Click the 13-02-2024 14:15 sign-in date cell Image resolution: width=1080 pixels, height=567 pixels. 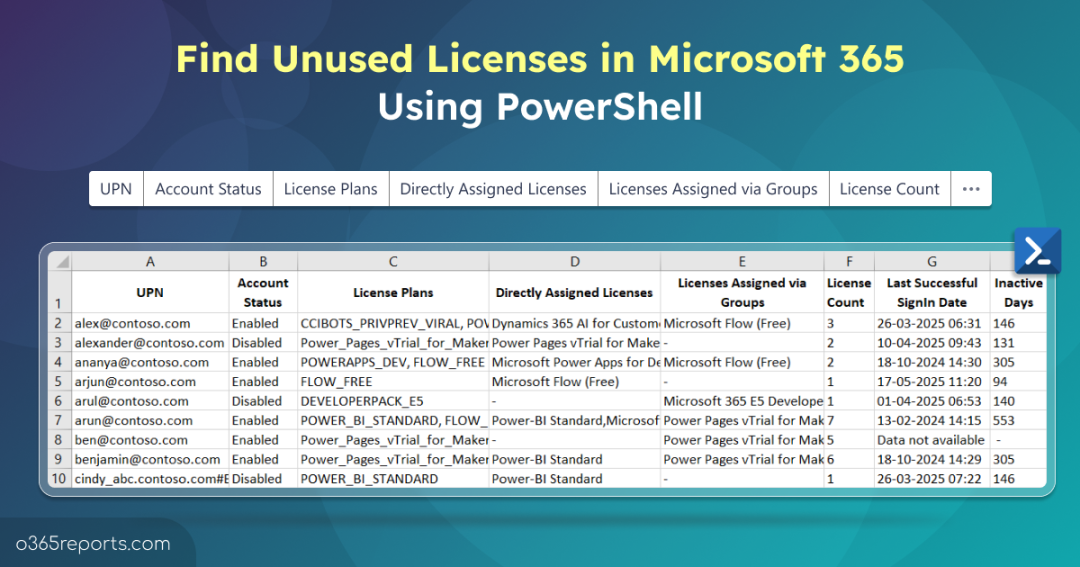(932, 420)
